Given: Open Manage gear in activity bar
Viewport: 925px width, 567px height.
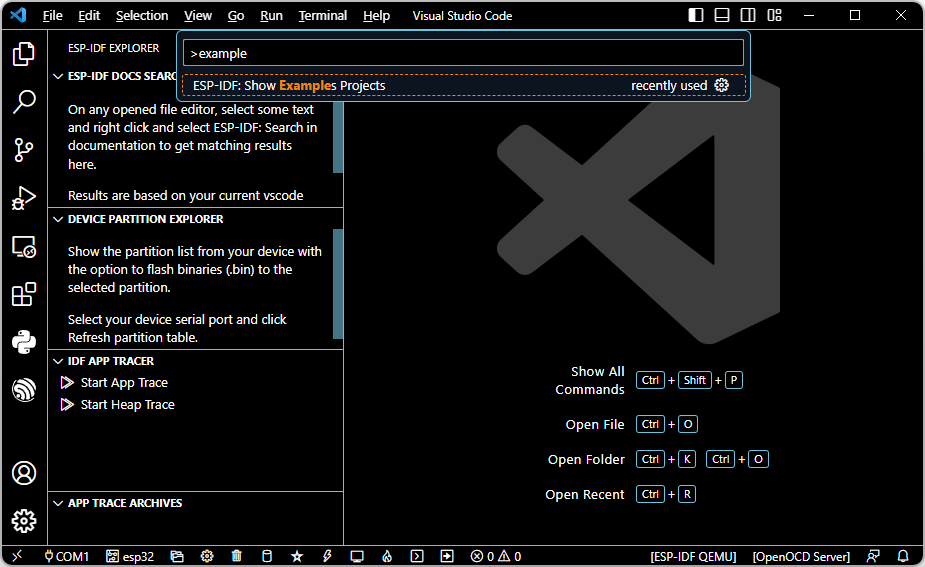Looking at the screenshot, I should pos(24,521).
